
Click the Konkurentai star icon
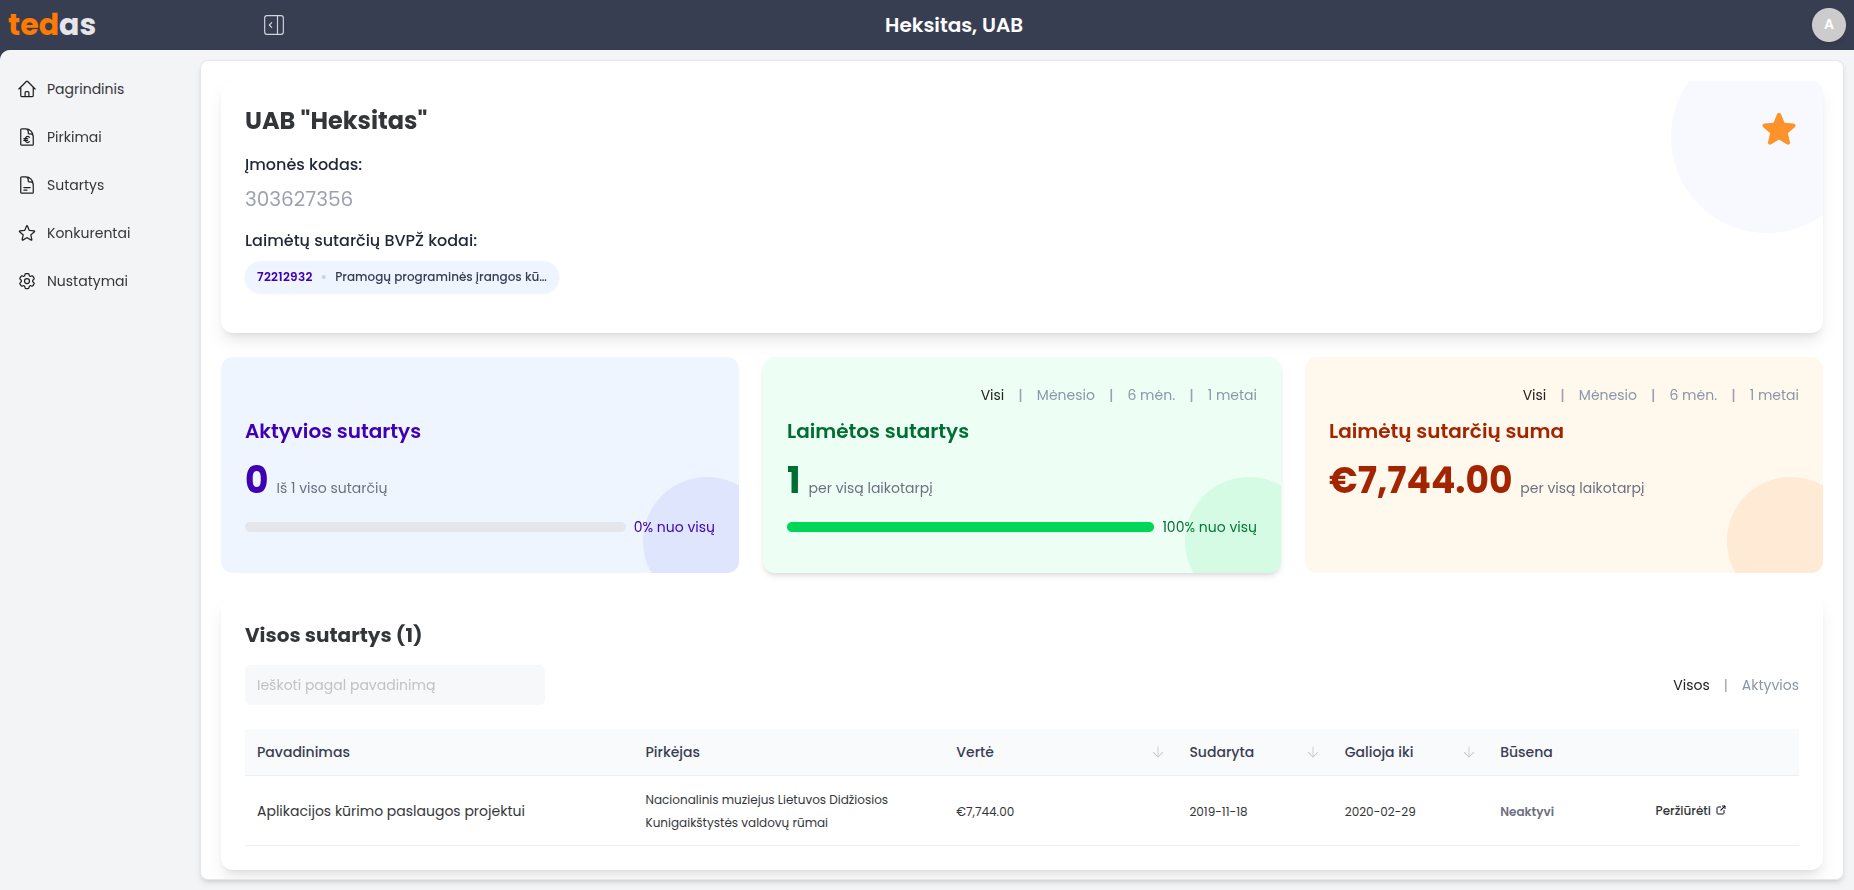27,233
